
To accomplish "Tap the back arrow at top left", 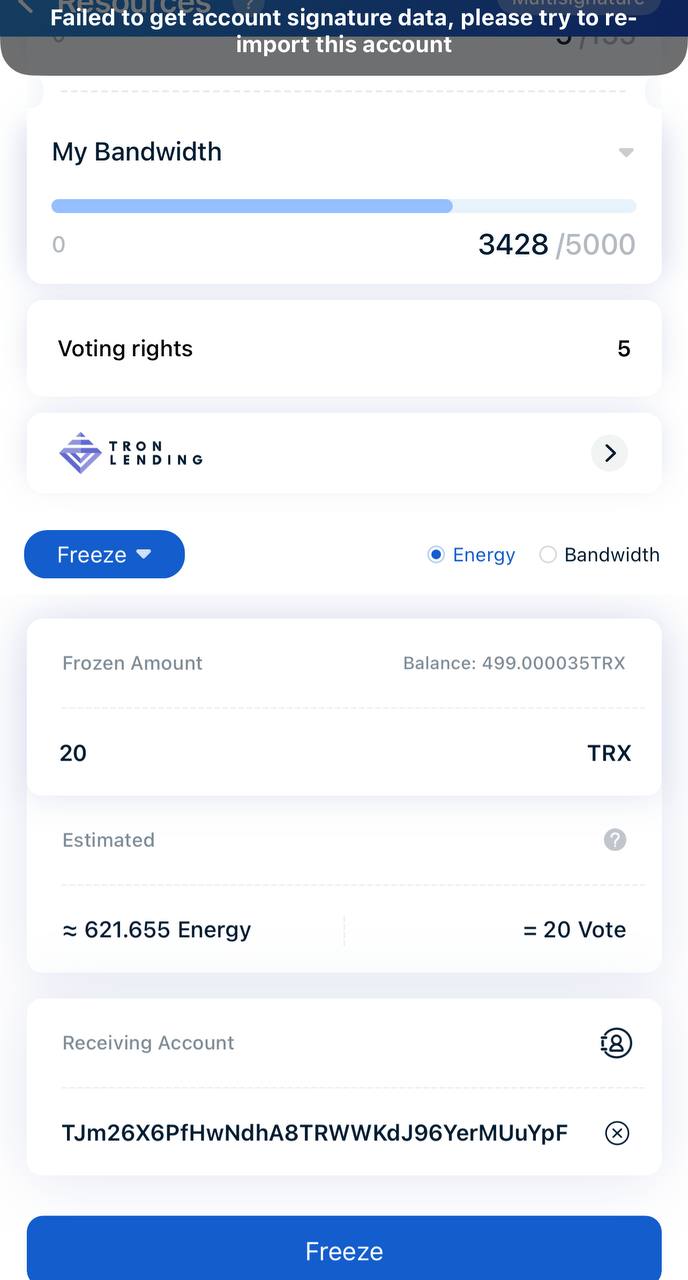I will (x=25, y=7).
